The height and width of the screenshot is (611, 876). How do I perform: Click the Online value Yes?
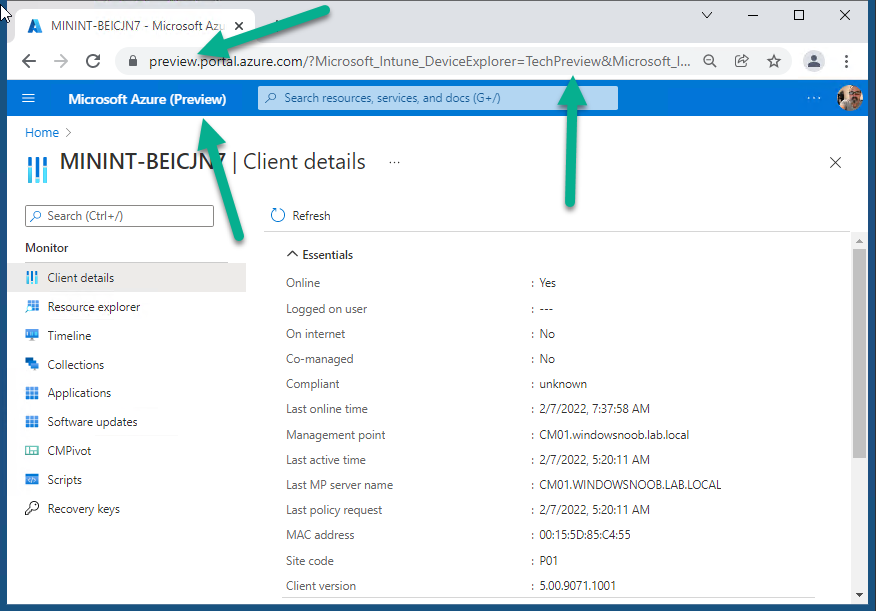(548, 283)
